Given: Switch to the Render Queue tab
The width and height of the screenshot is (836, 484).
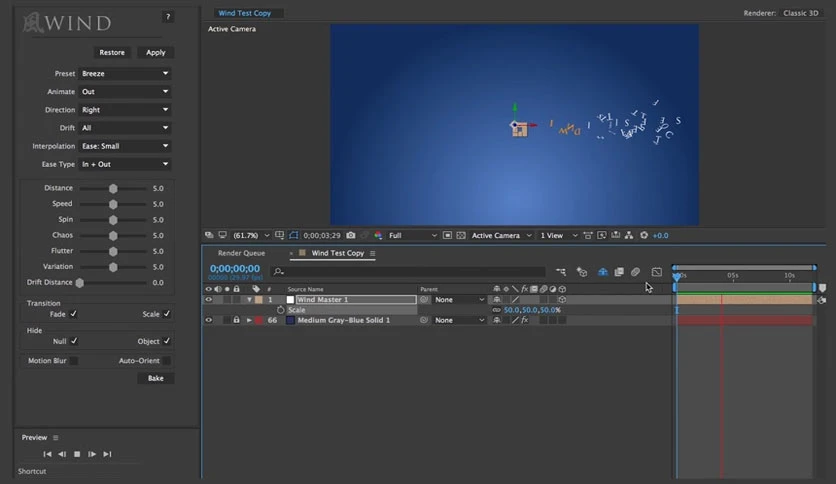Looking at the screenshot, I should pyautogui.click(x=242, y=253).
